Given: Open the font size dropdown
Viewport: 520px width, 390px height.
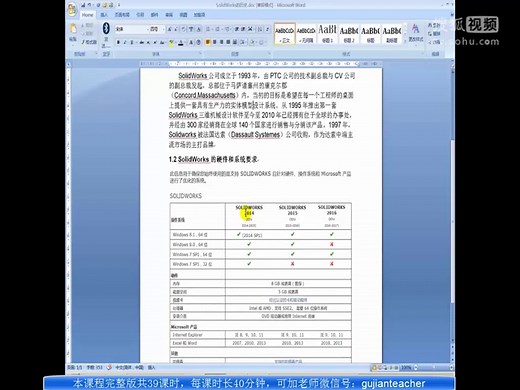Looking at the screenshot, I should tap(163, 29).
